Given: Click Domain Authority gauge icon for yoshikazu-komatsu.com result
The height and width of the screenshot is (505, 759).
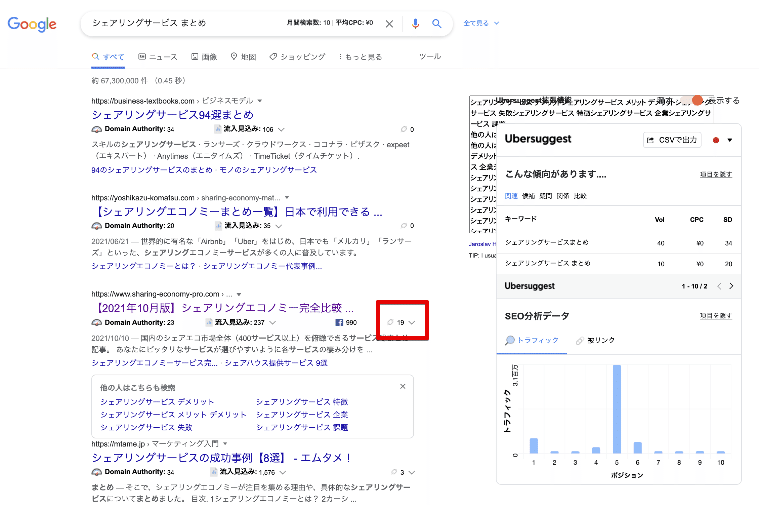Looking at the screenshot, I should 97,226.
